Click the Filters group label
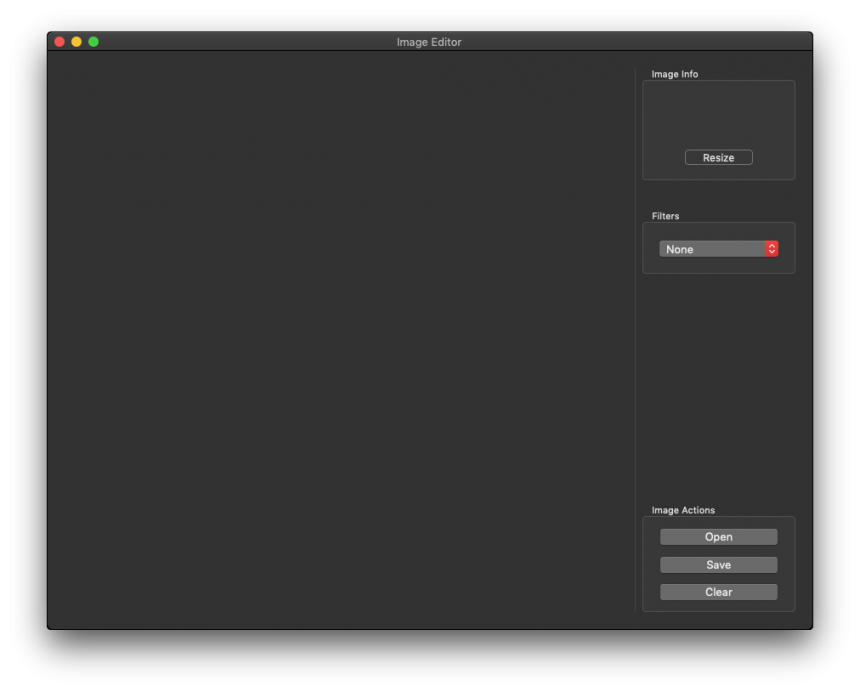 [665, 216]
